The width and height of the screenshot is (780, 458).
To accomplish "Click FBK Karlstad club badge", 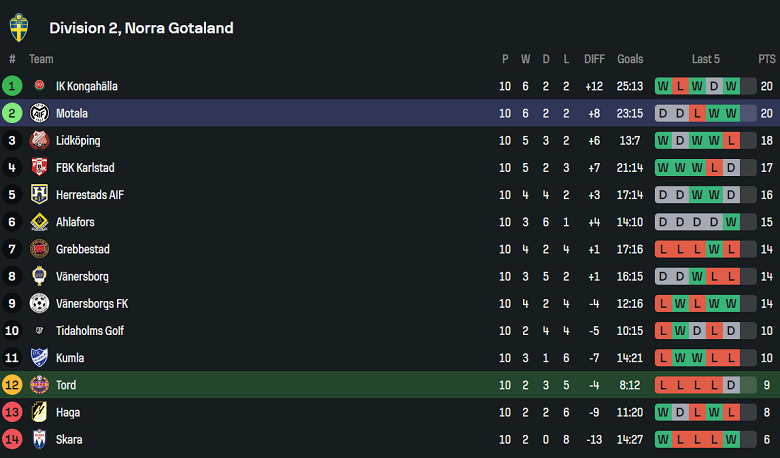I will [39, 168].
